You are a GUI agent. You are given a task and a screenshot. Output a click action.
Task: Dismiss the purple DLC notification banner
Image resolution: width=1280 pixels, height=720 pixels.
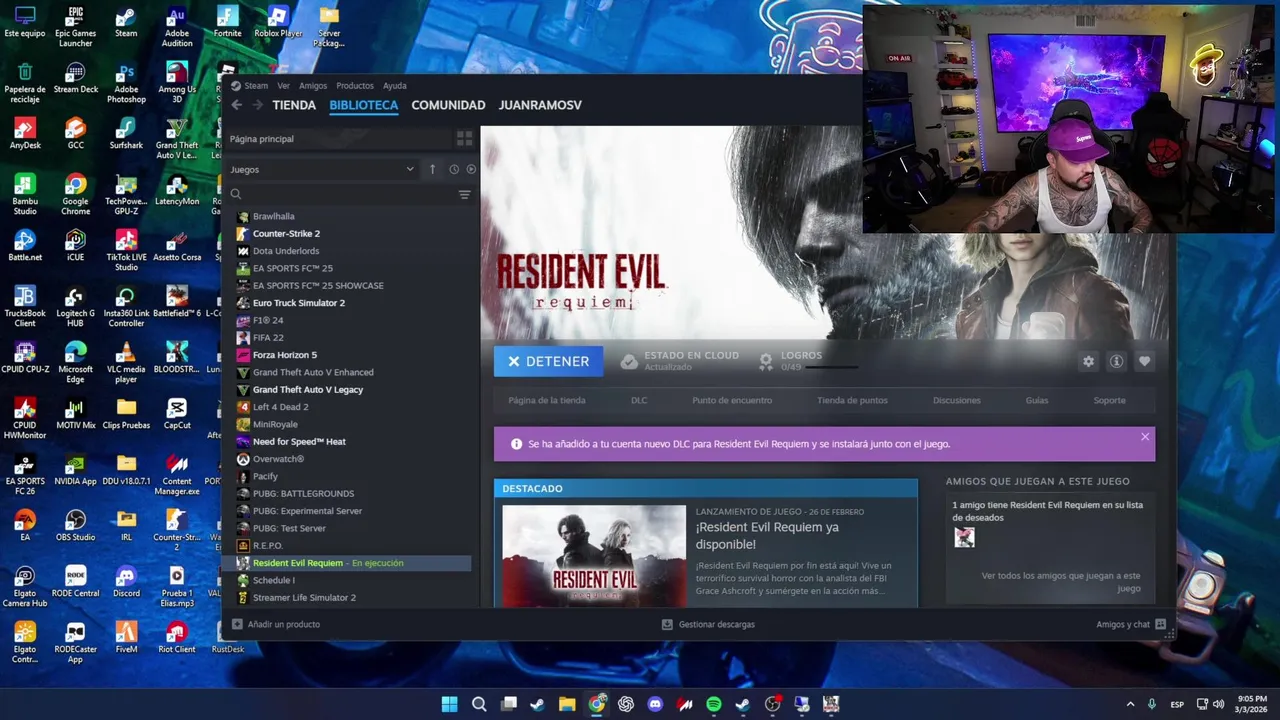point(1145,437)
